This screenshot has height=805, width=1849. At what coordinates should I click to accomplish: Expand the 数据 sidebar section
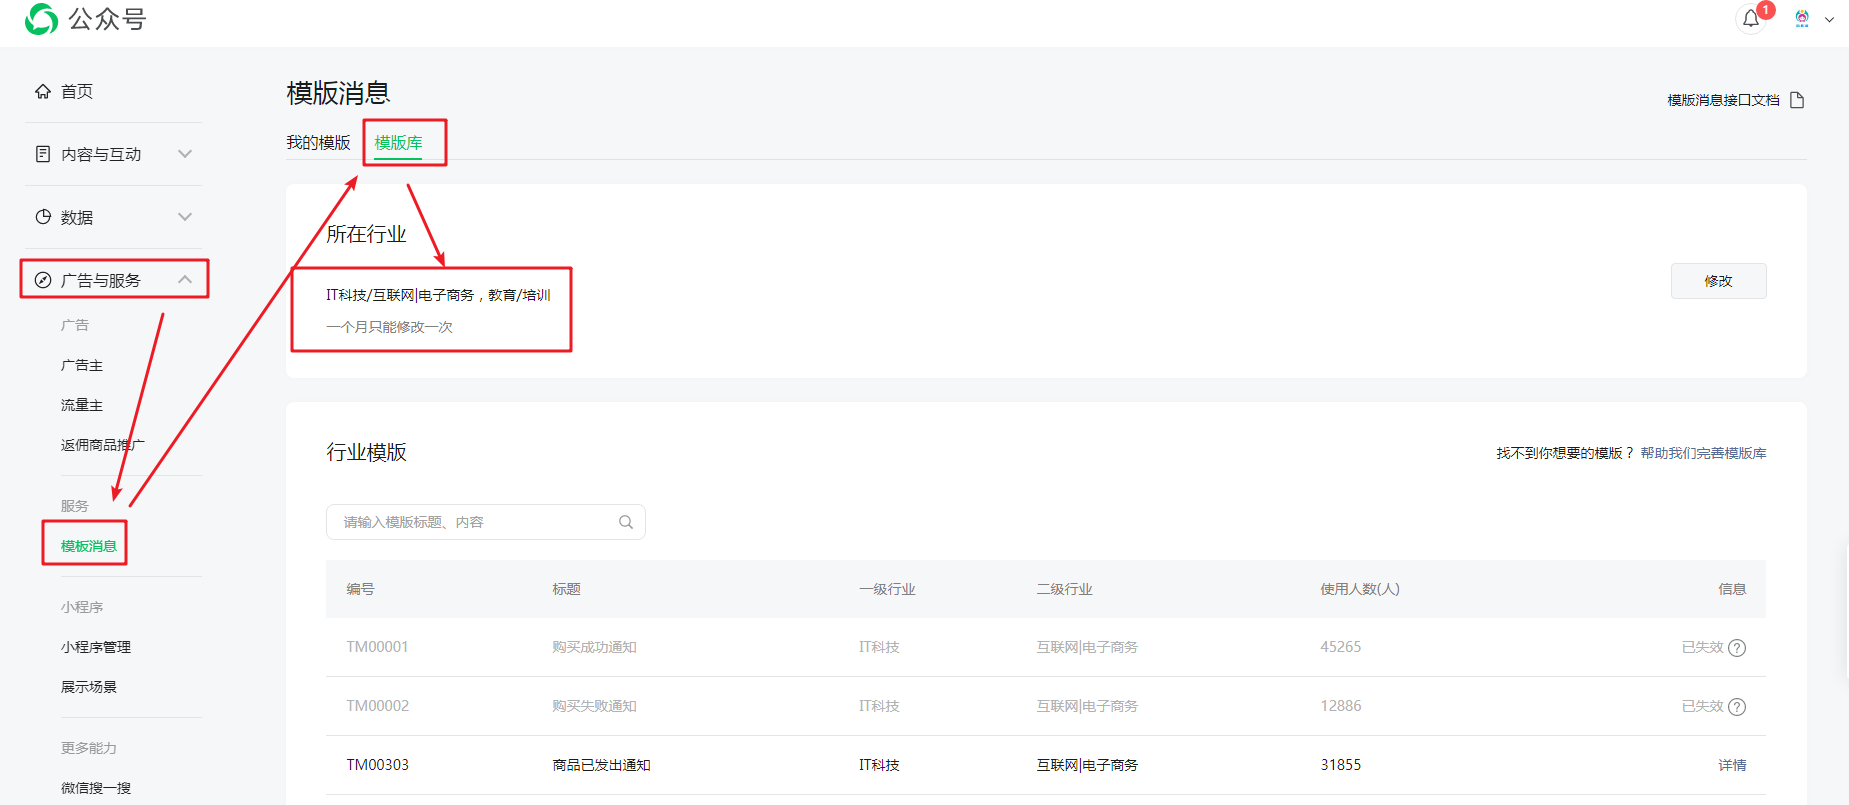pos(184,217)
